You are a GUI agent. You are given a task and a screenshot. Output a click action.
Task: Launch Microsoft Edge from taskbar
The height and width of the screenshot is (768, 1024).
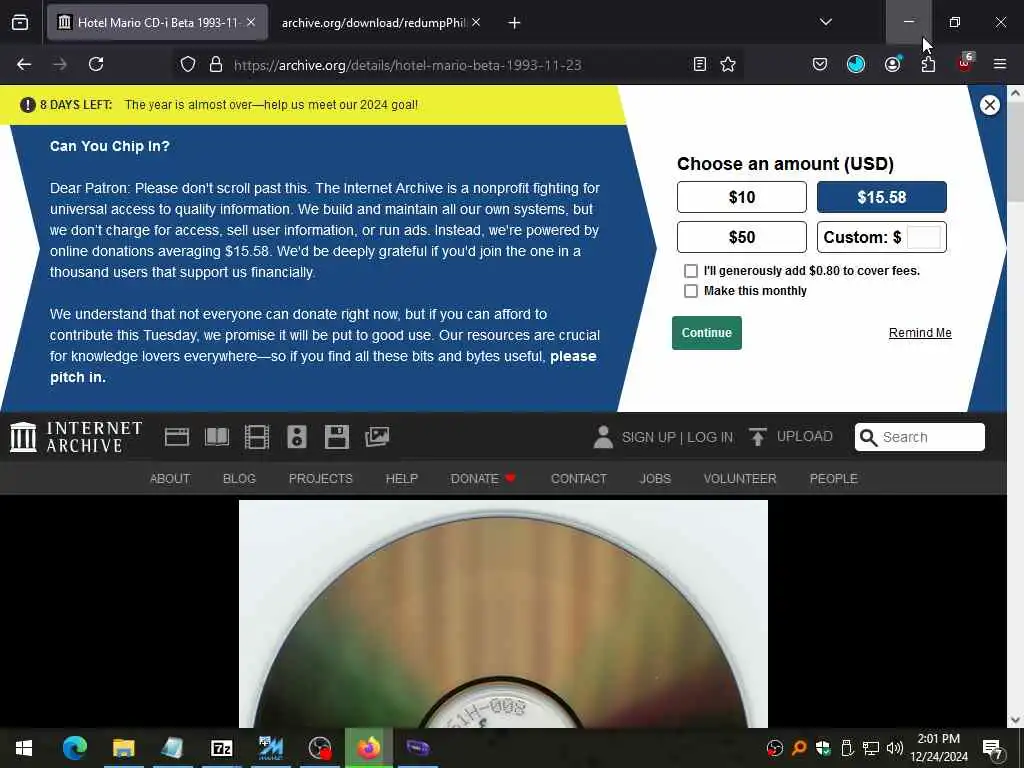click(x=74, y=748)
